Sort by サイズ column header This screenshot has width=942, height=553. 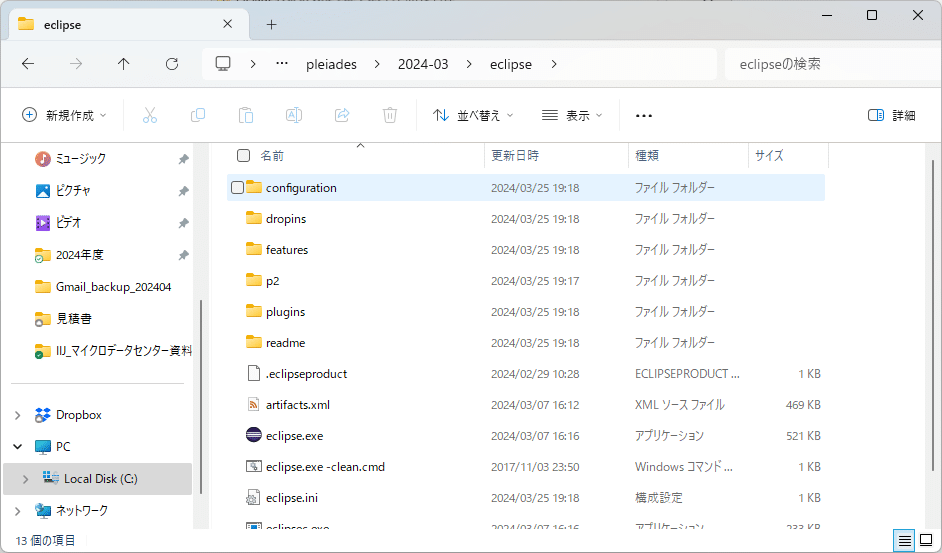[x=769, y=156]
